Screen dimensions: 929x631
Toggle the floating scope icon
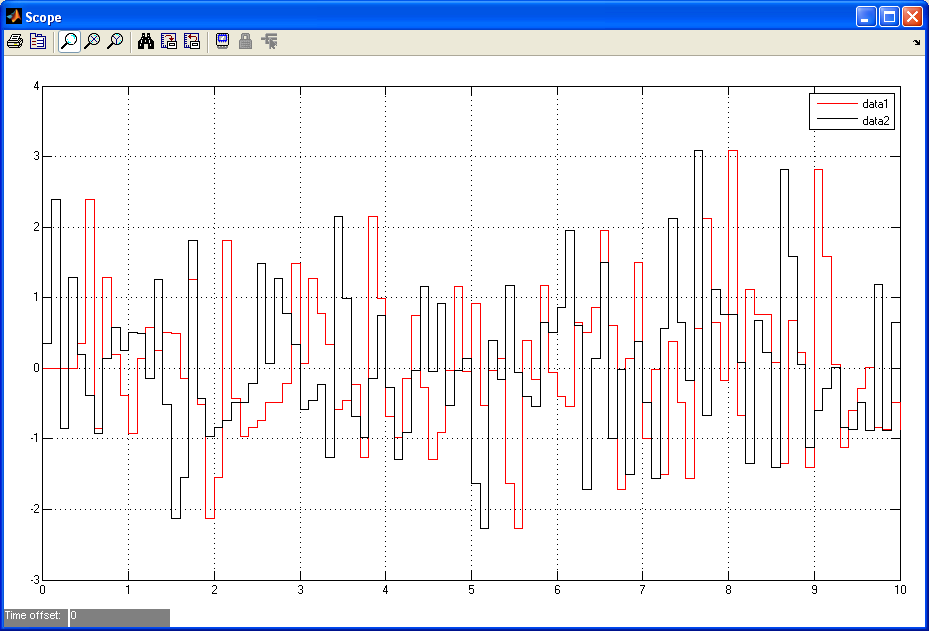tap(222, 41)
